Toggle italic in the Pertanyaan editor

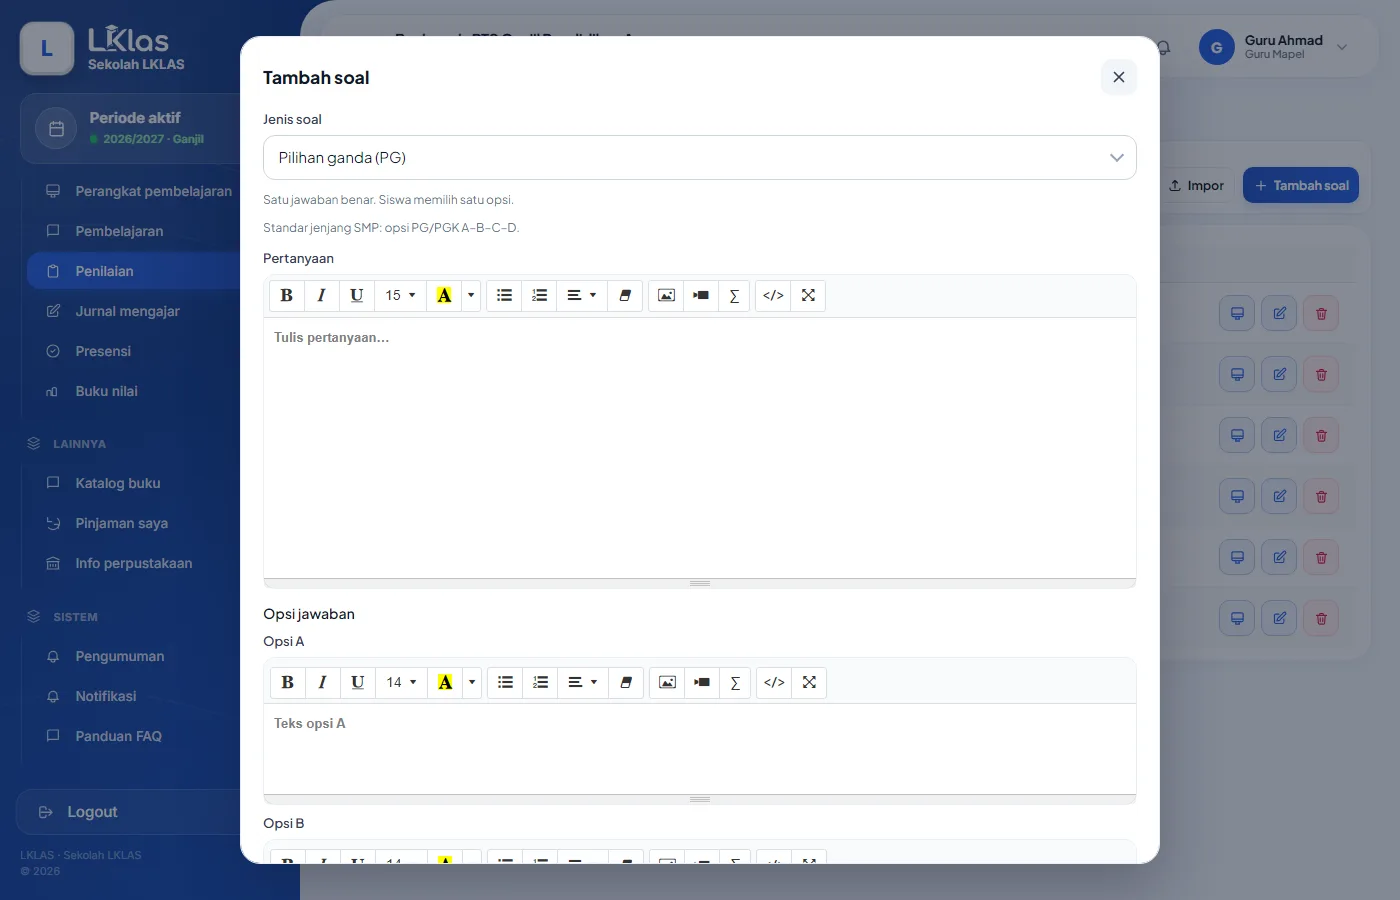pos(321,295)
